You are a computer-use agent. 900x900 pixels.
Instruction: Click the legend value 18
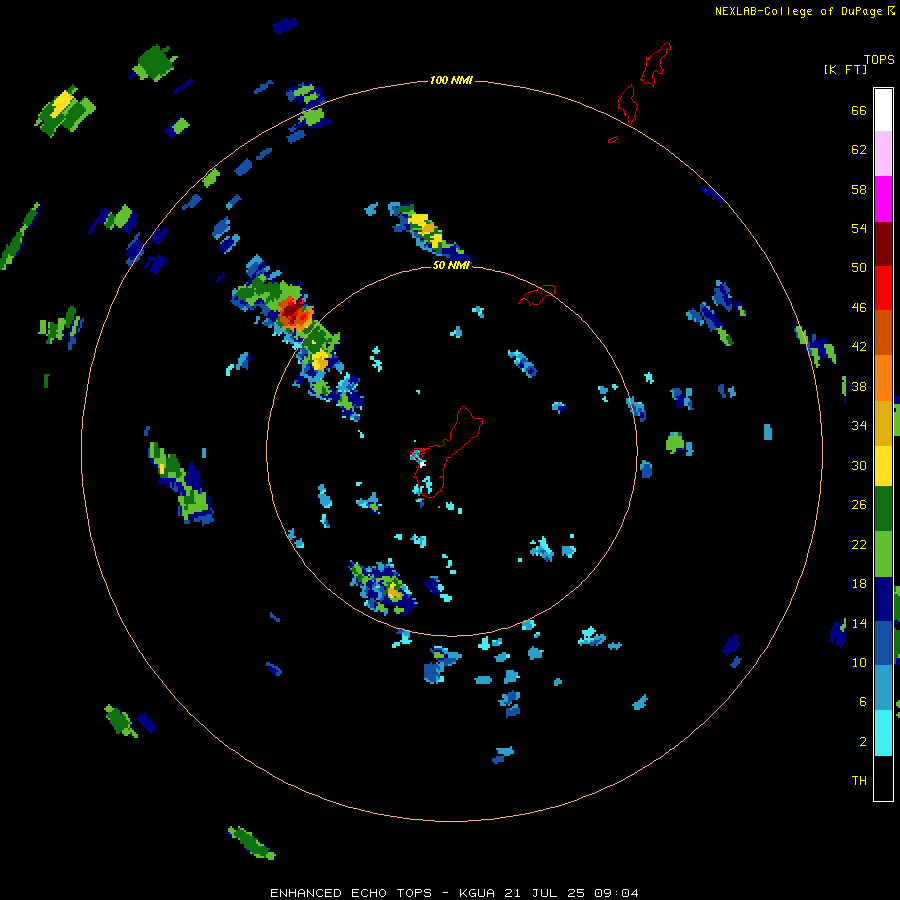point(859,584)
